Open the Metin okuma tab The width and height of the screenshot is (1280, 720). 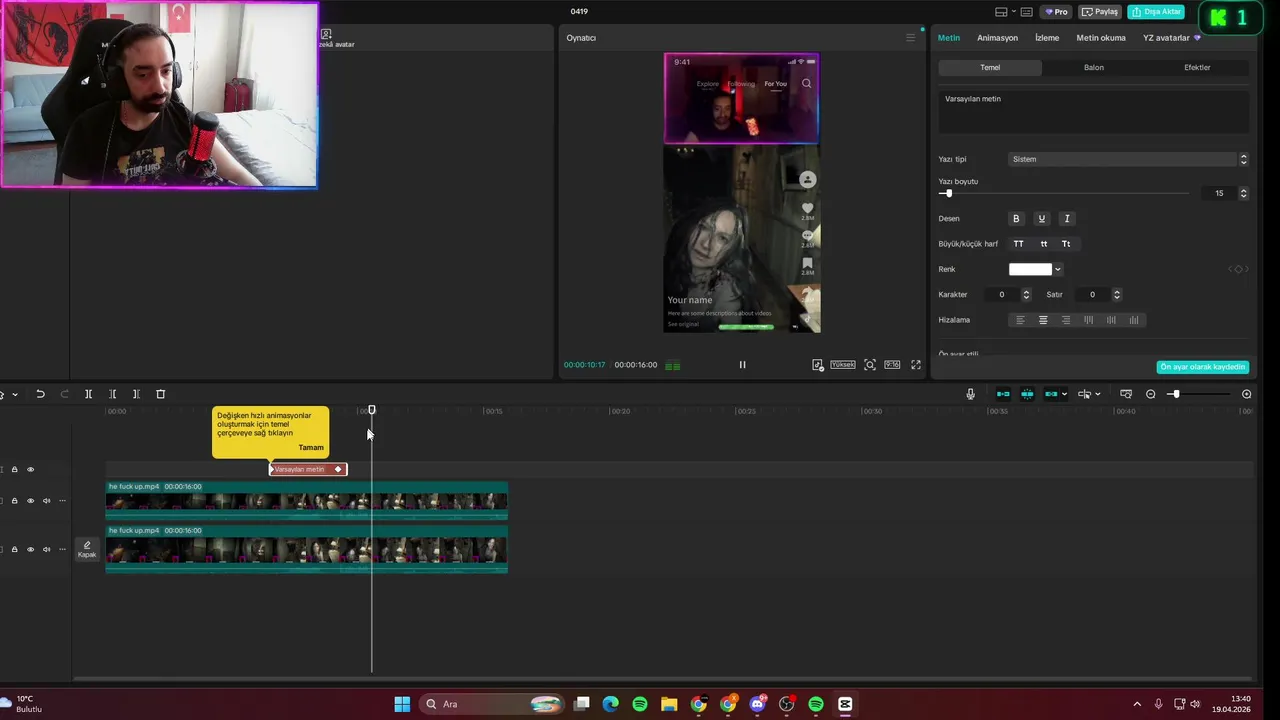[x=1101, y=38]
